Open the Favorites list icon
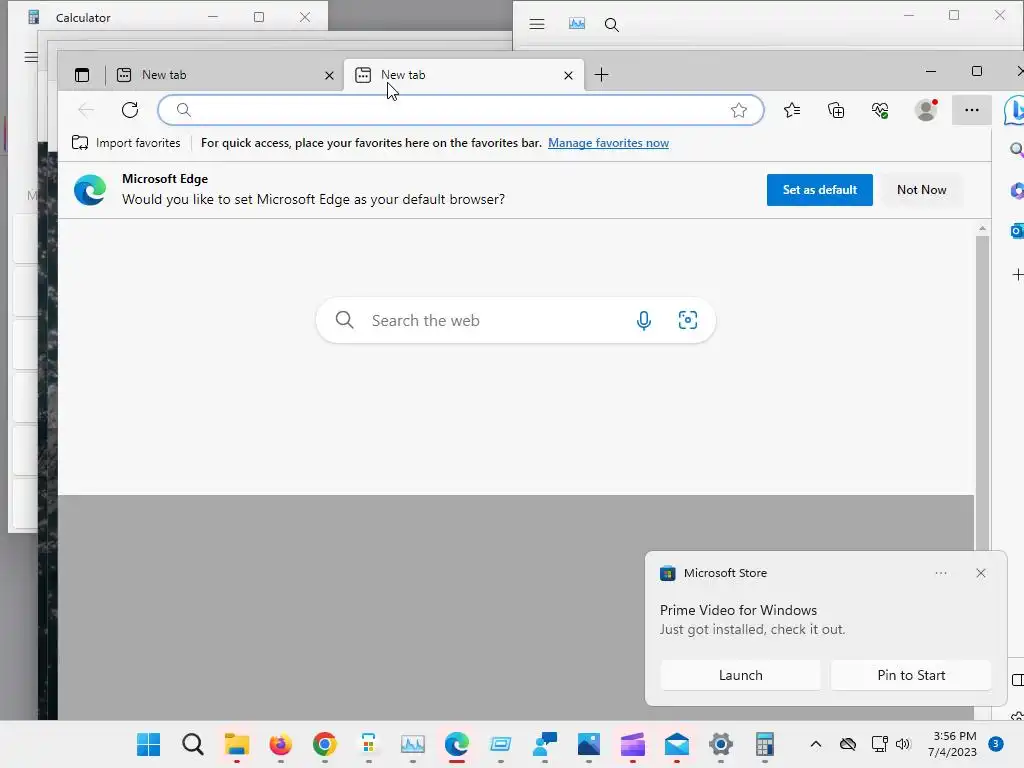1024x768 pixels. click(792, 110)
